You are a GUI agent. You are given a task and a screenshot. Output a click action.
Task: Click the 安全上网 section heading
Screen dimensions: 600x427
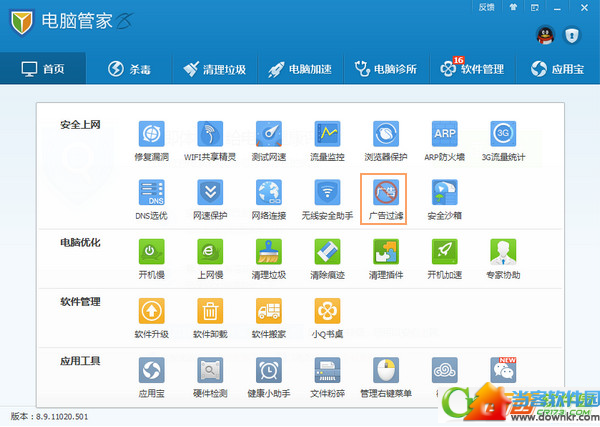pyautogui.click(x=80, y=125)
